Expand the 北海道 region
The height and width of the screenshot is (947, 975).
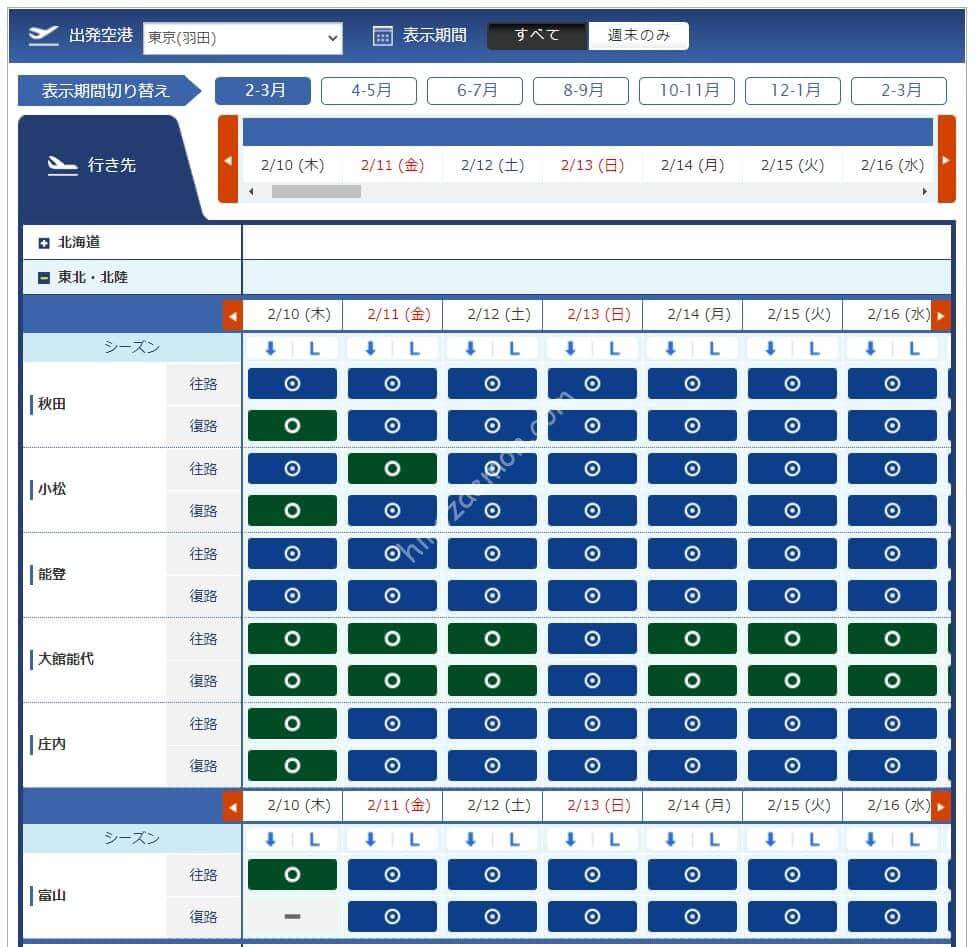point(44,243)
